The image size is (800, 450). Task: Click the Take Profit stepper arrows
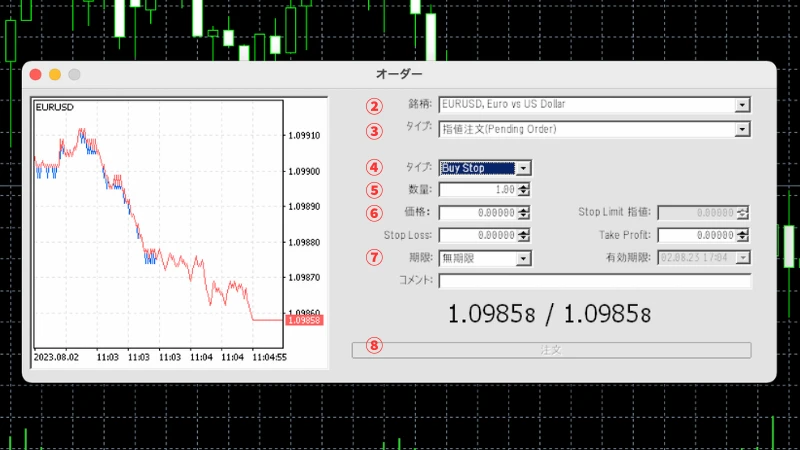coord(742,235)
